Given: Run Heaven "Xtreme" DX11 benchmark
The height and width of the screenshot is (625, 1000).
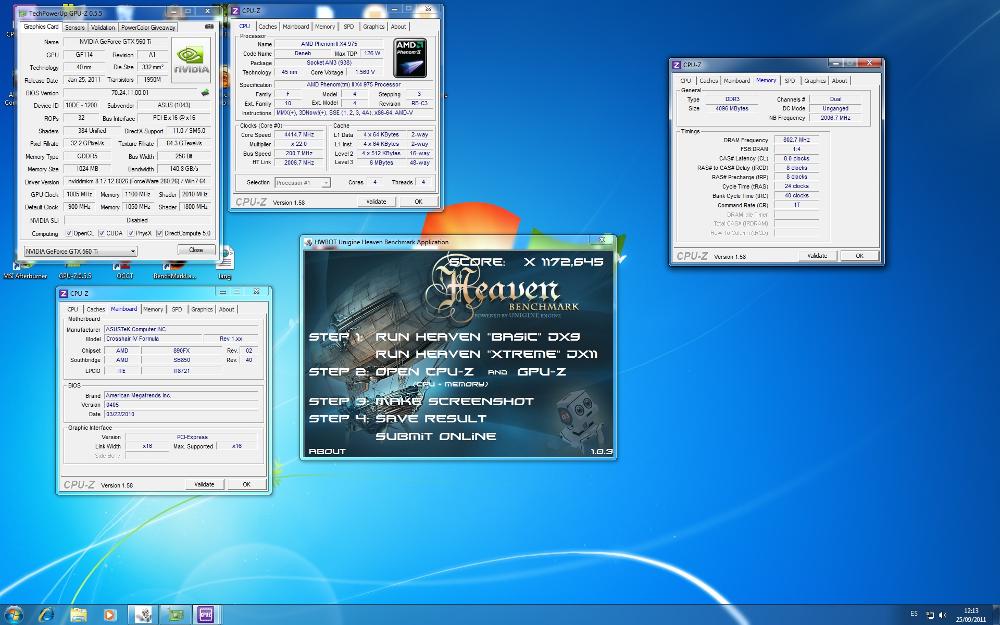Looking at the screenshot, I should (x=486, y=354).
